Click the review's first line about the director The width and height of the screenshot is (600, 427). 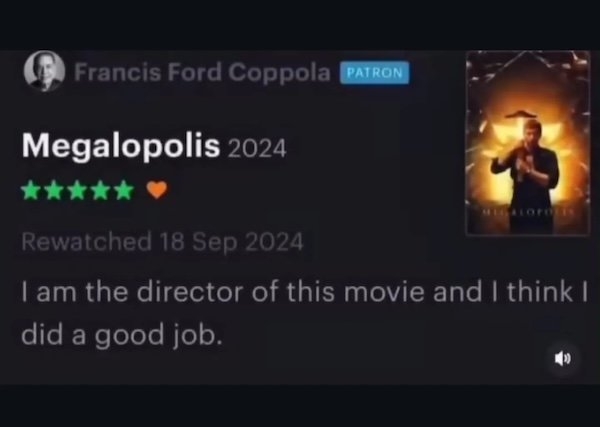[305, 292]
